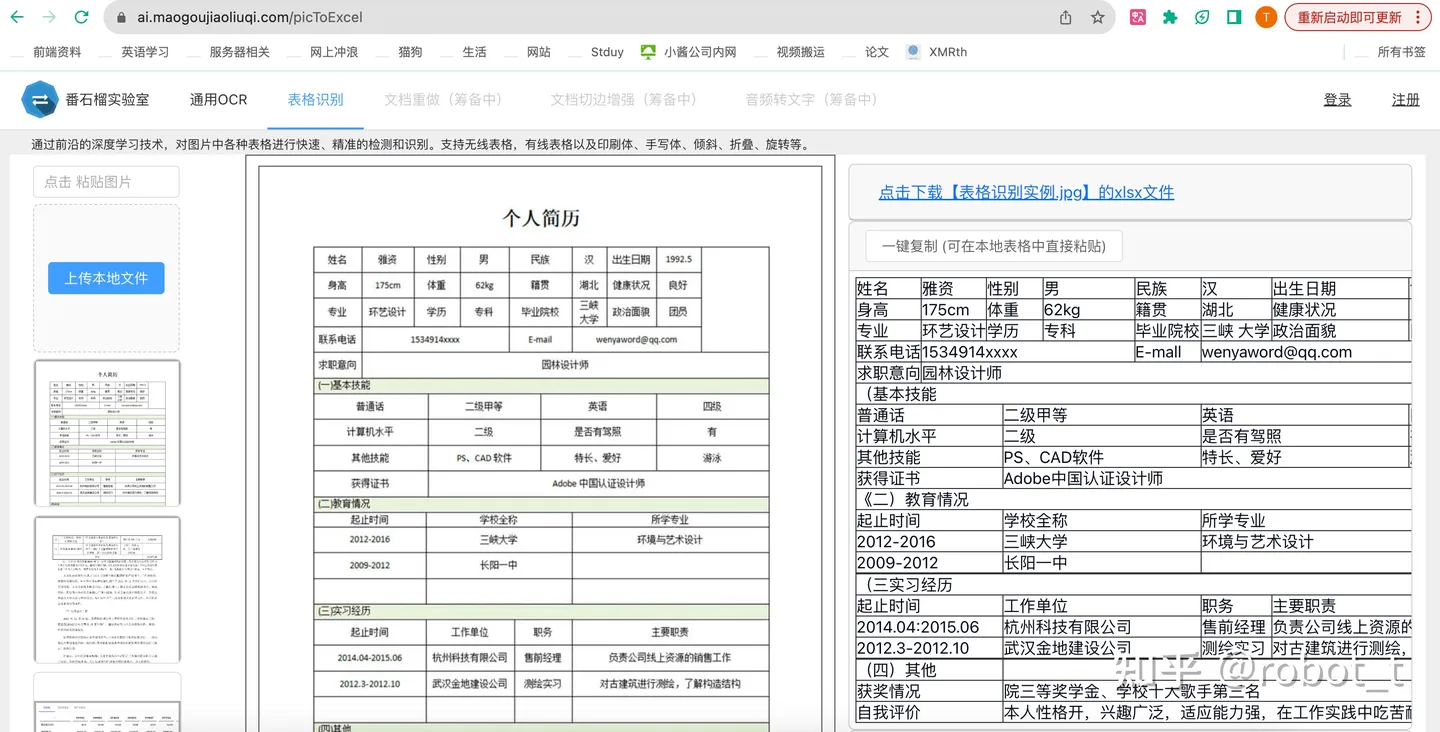Viewport: 1440px width, 732px height.
Task: Open the 前端资料 bookmark folder
Action: pyautogui.click(x=46, y=52)
